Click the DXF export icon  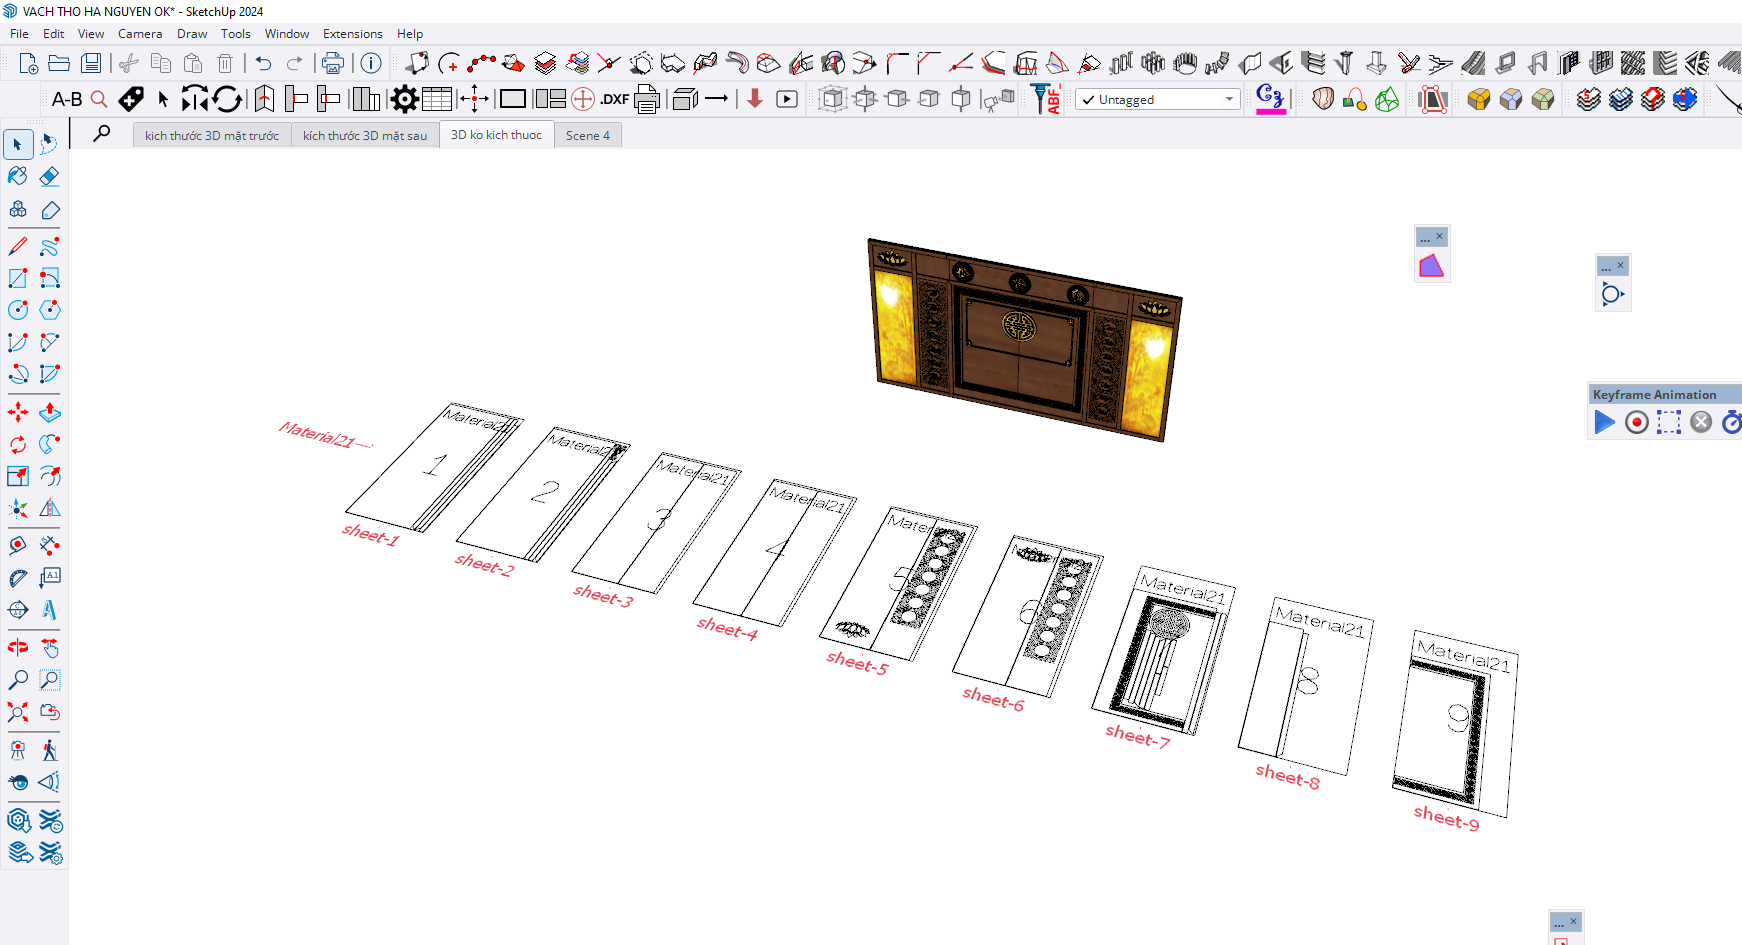tap(614, 99)
